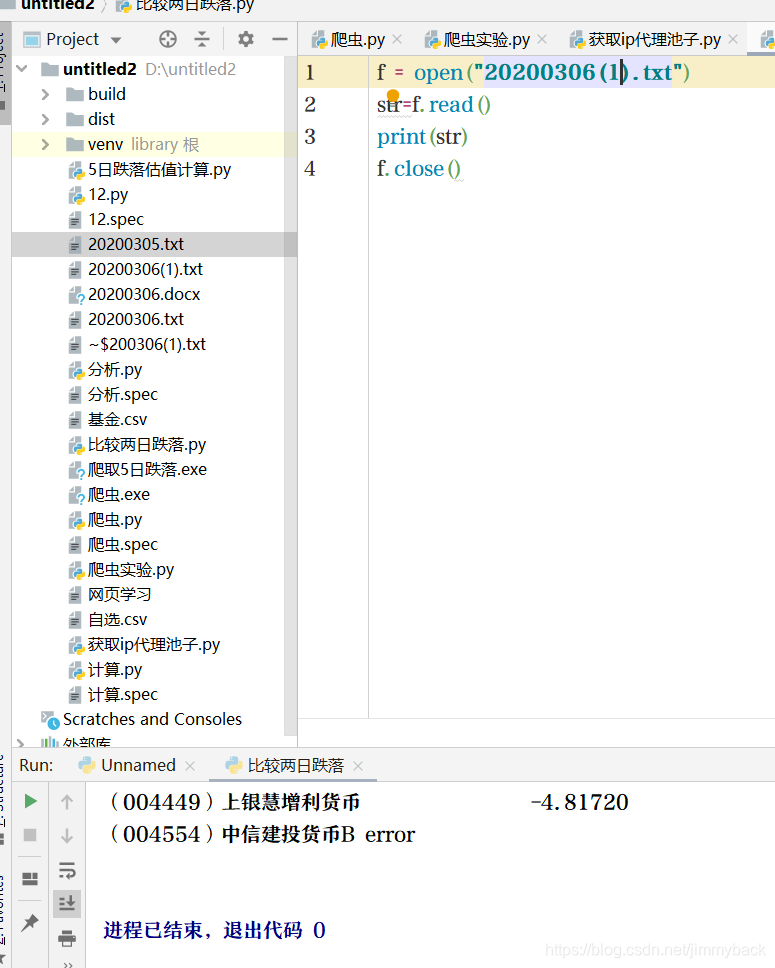Click the Stop run button
This screenshot has height=968, width=775.
30,835
